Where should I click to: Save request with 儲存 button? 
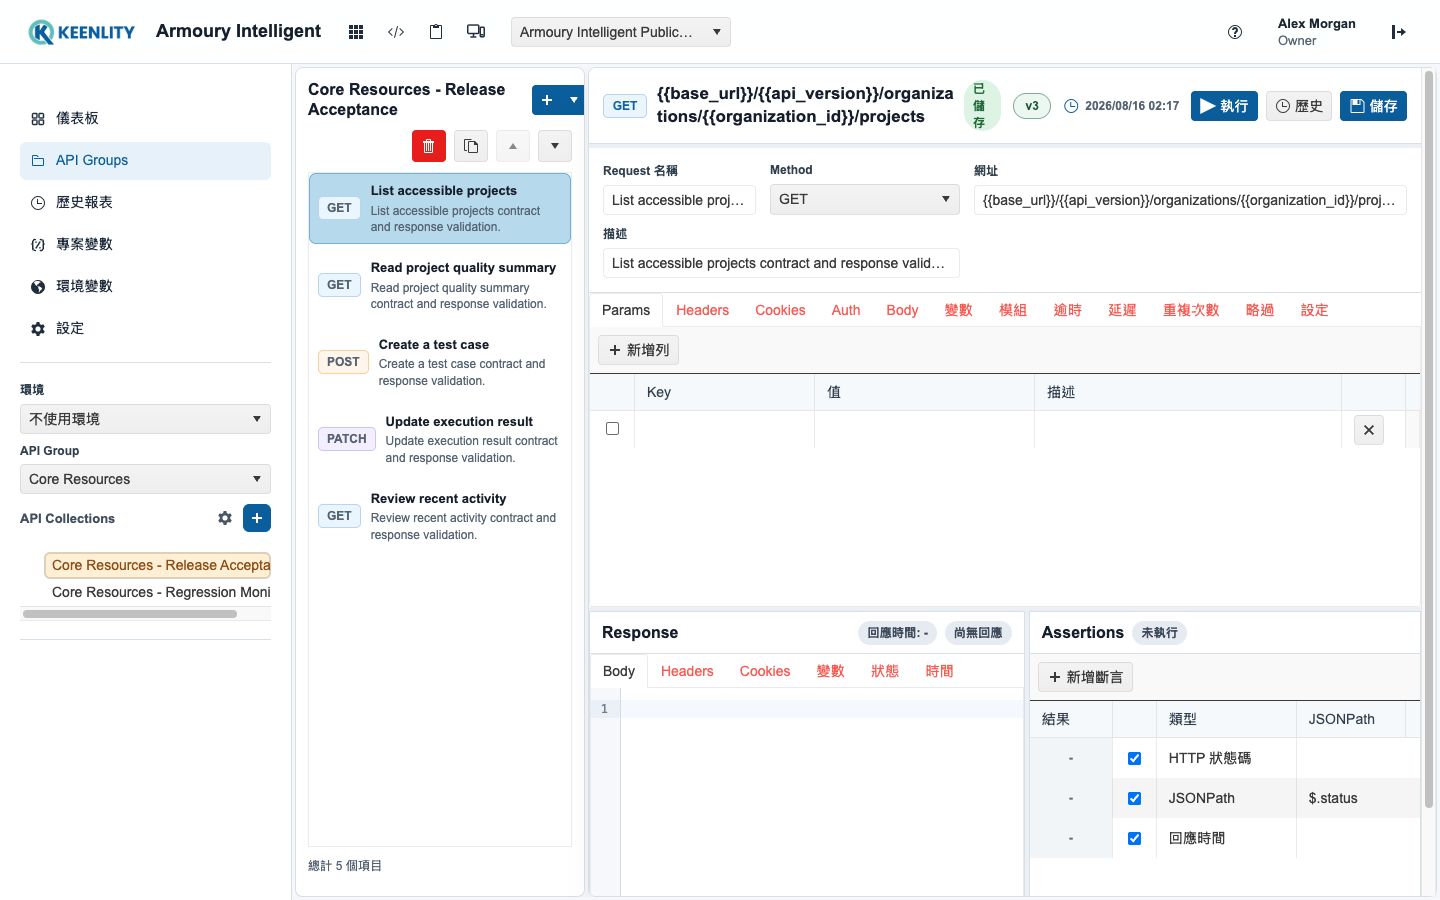[x=1373, y=106]
